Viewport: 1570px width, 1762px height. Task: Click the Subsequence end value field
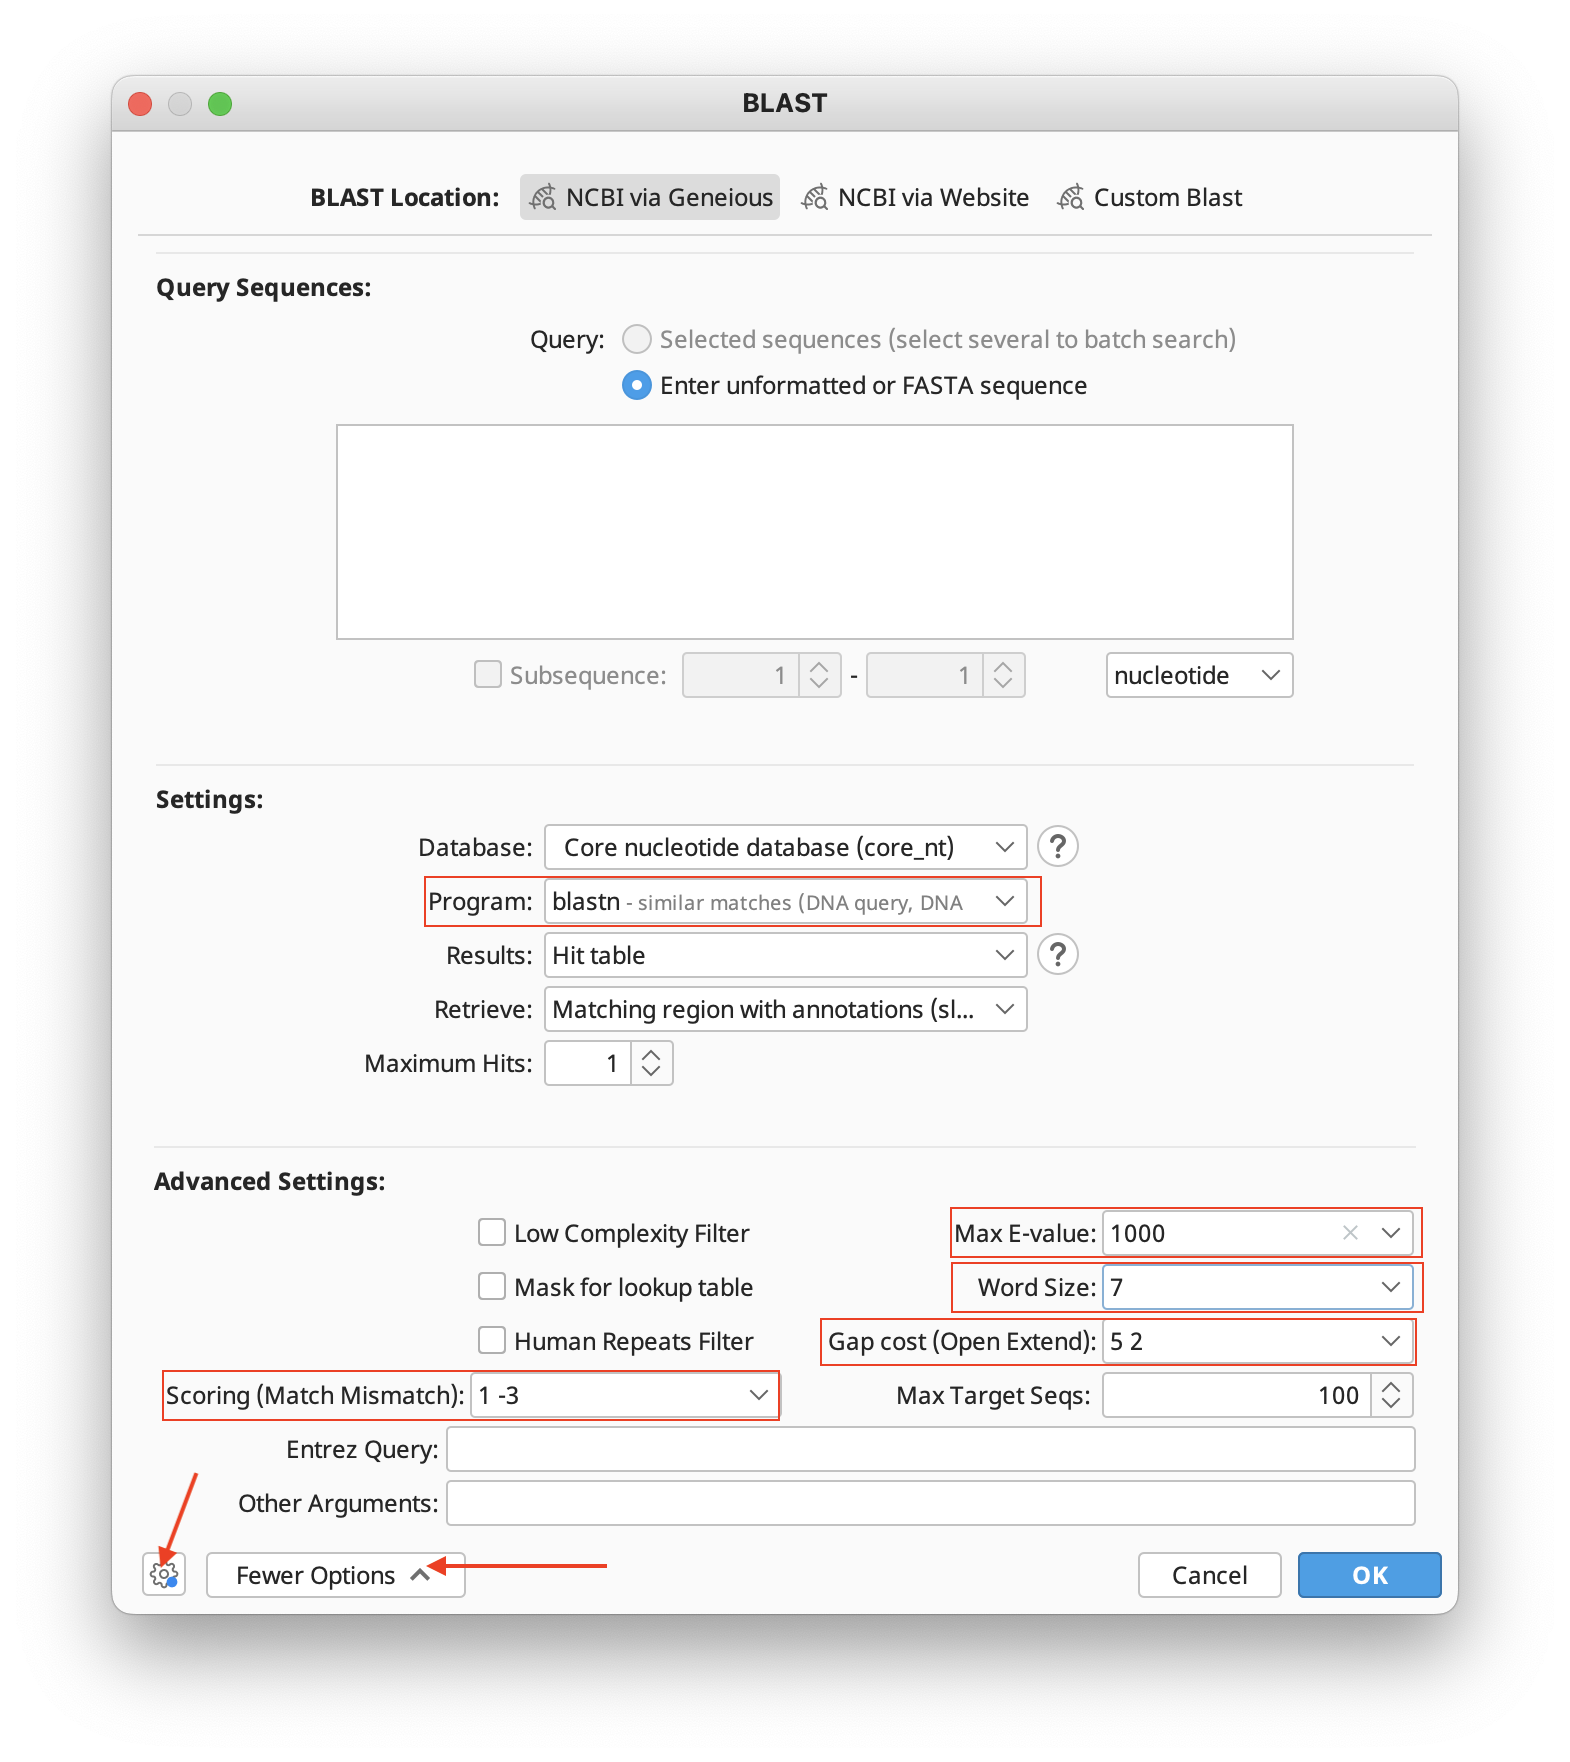pyautogui.click(x=925, y=675)
